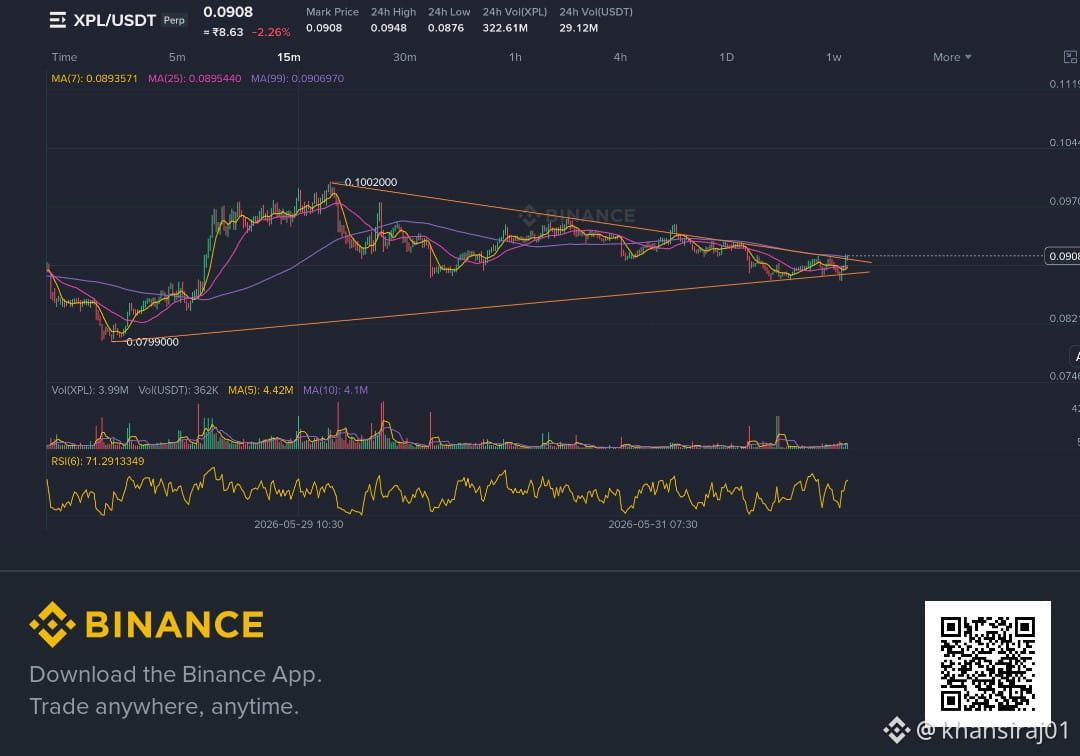Click the volume MA(10) 4.1M label
Screen dimensions: 1080x756
[x=335, y=390]
